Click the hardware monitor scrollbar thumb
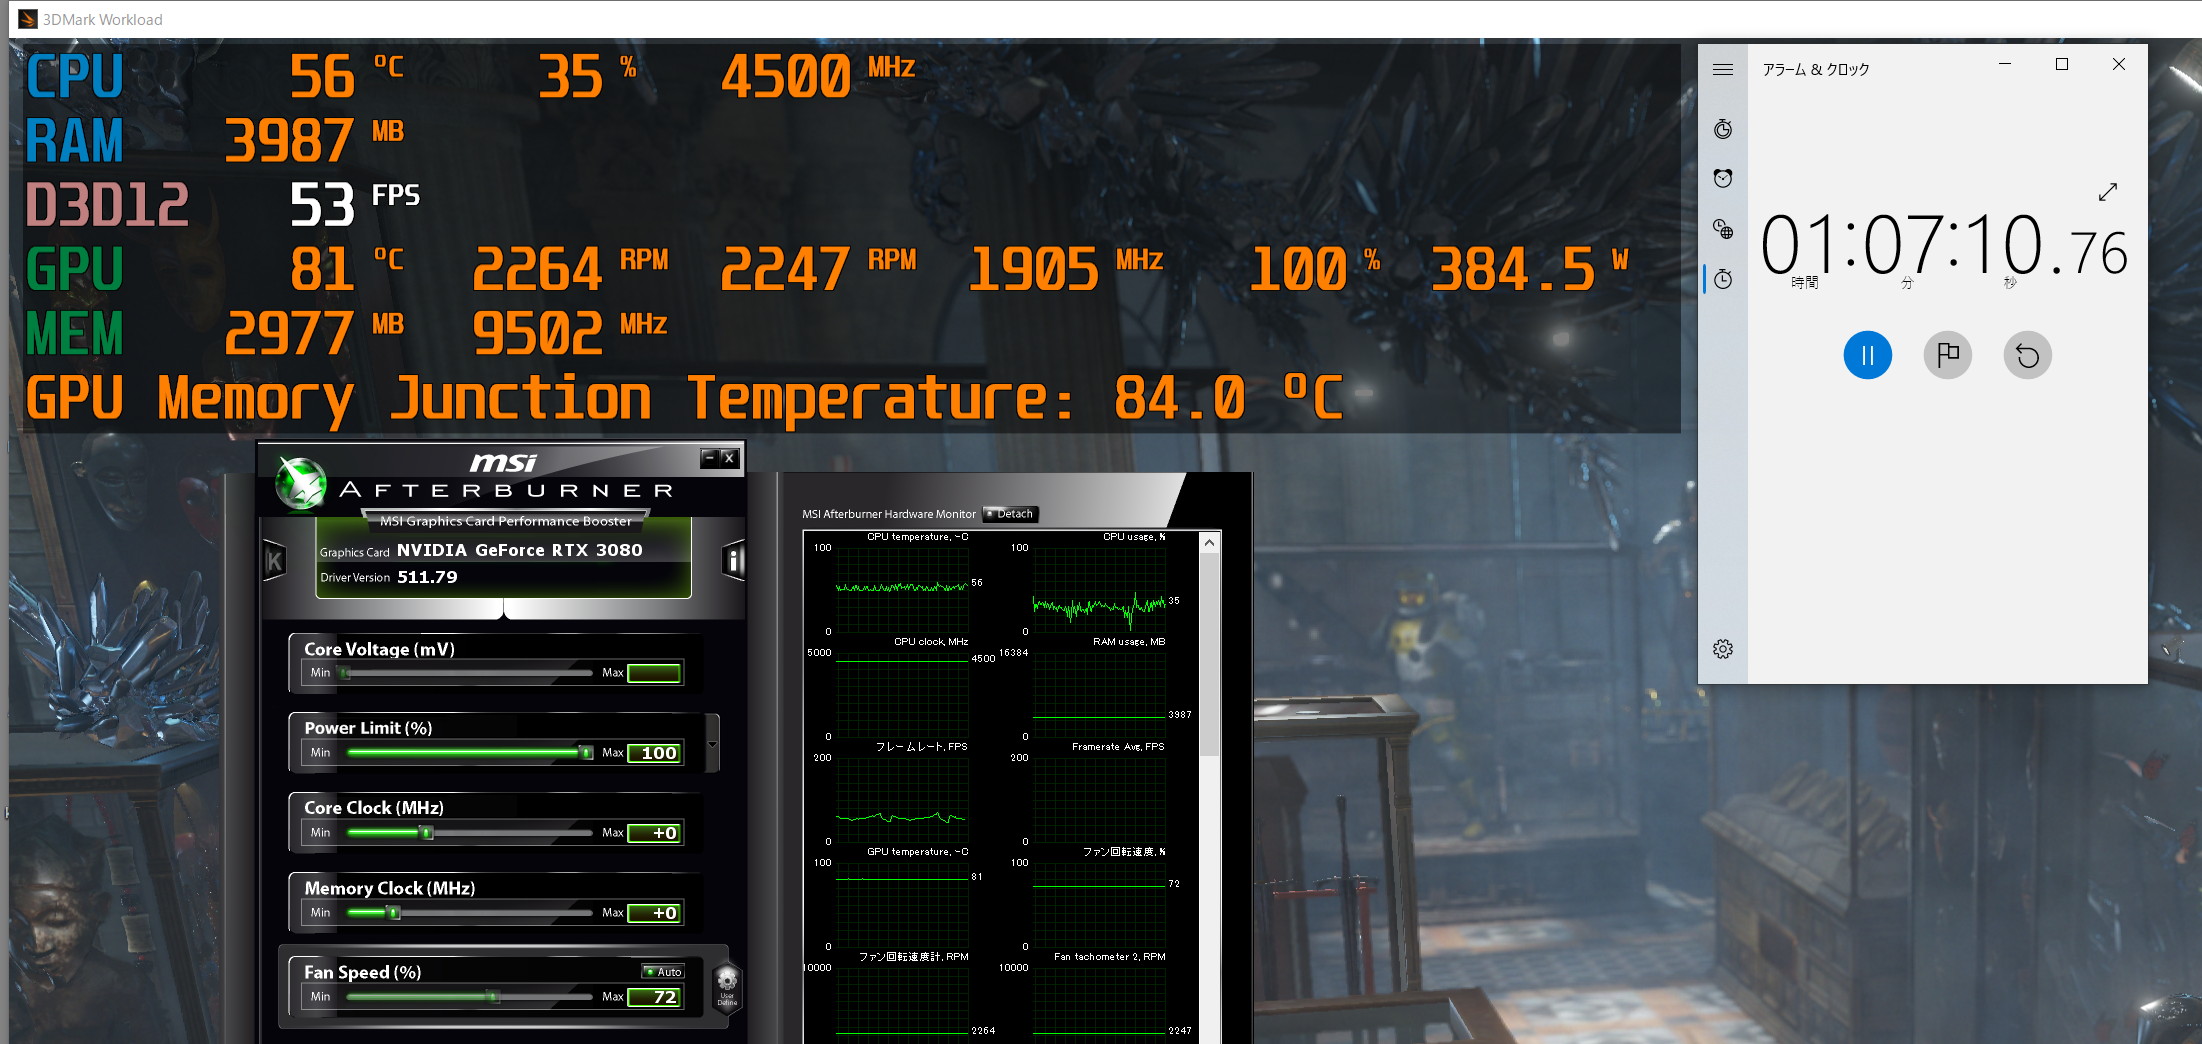The image size is (2202, 1044). pos(1209,653)
